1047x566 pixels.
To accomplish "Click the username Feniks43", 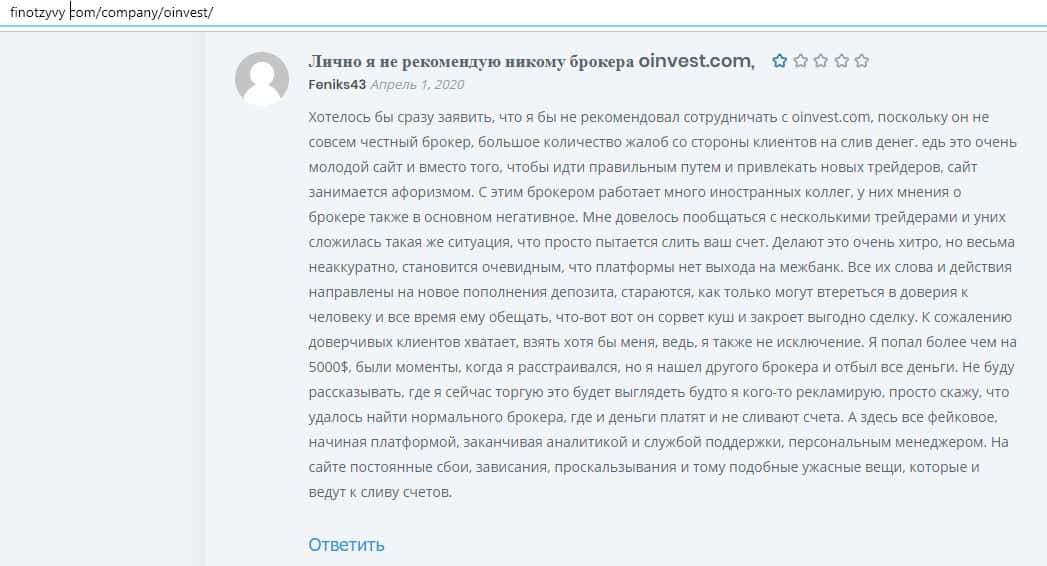I will point(337,85).
